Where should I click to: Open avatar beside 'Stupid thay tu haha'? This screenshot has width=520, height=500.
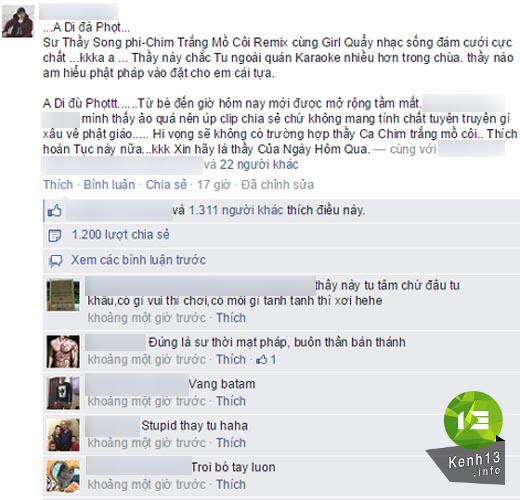63,435
